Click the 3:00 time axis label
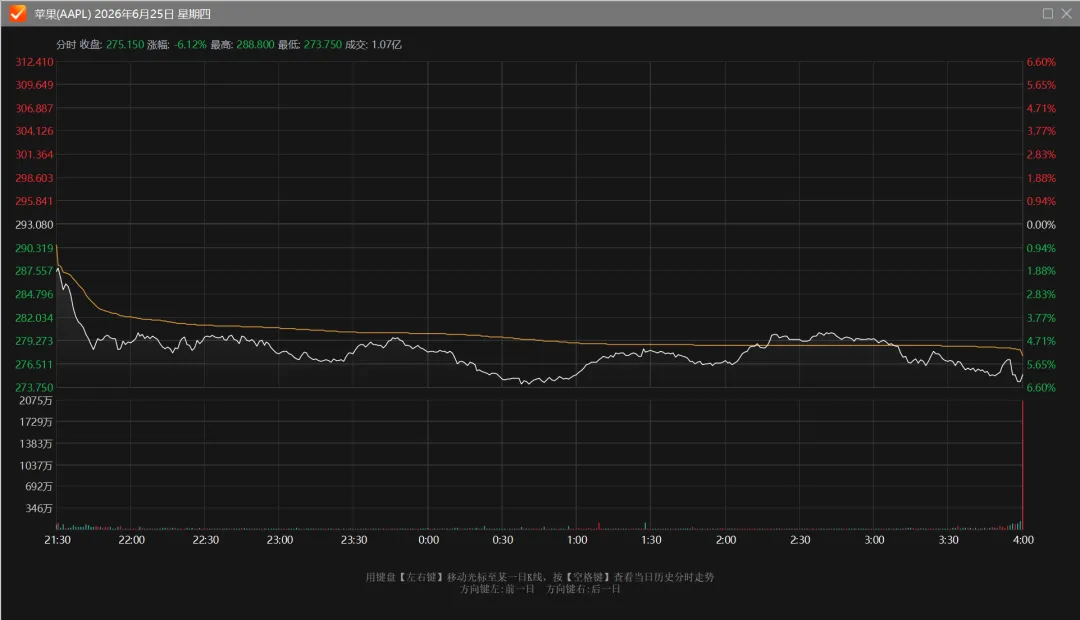Image resolution: width=1080 pixels, height=620 pixels. pyautogui.click(x=875, y=540)
